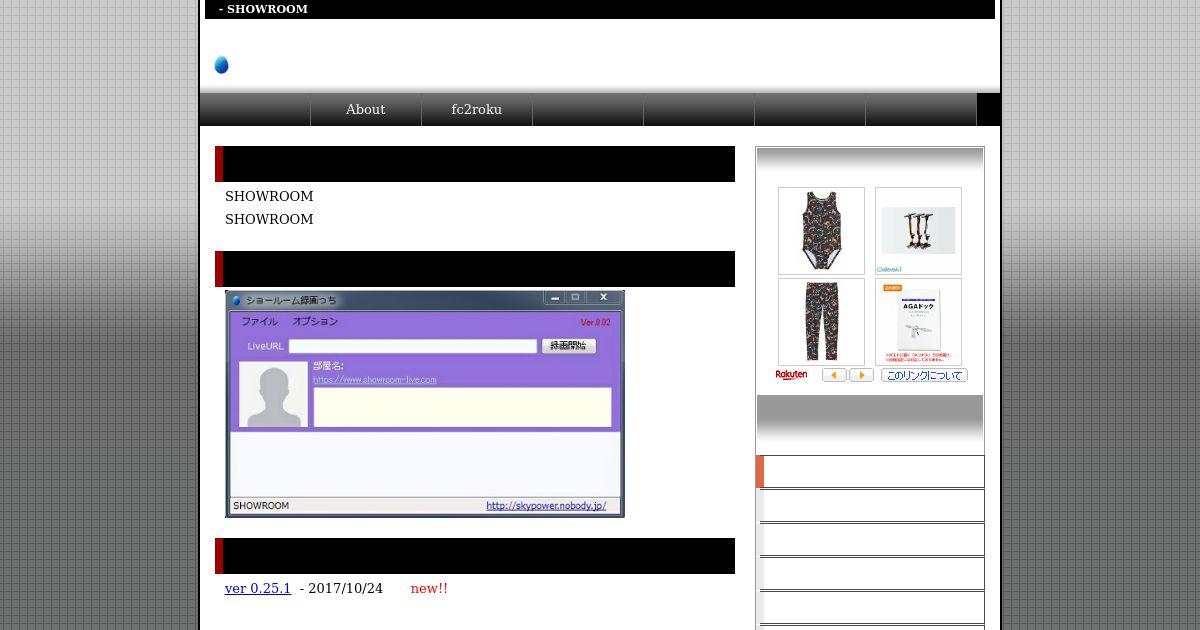
Task: Click the このリンクについて button in the ad
Action: point(924,375)
